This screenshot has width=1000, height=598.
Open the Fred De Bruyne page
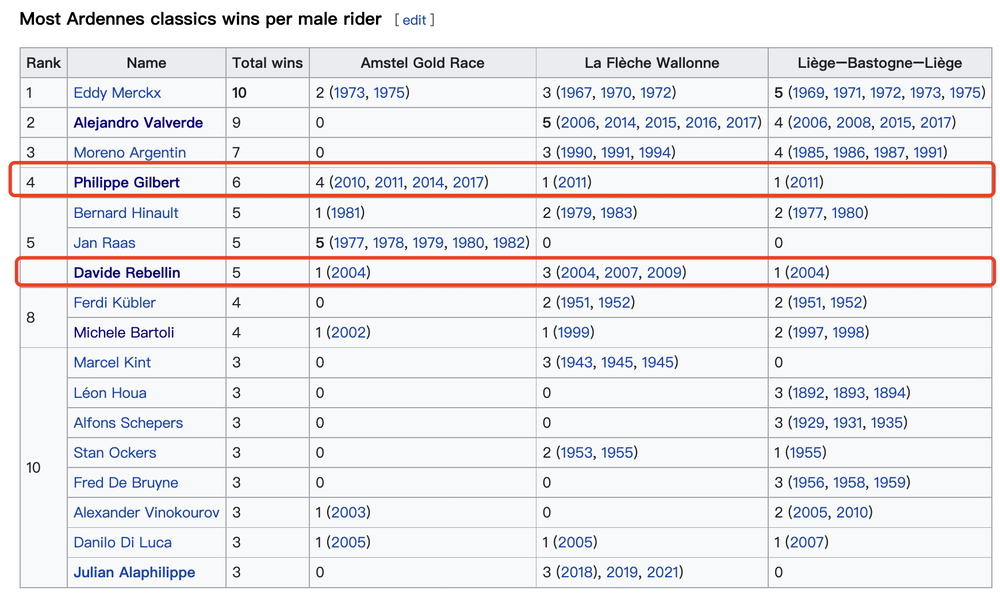(x=126, y=483)
